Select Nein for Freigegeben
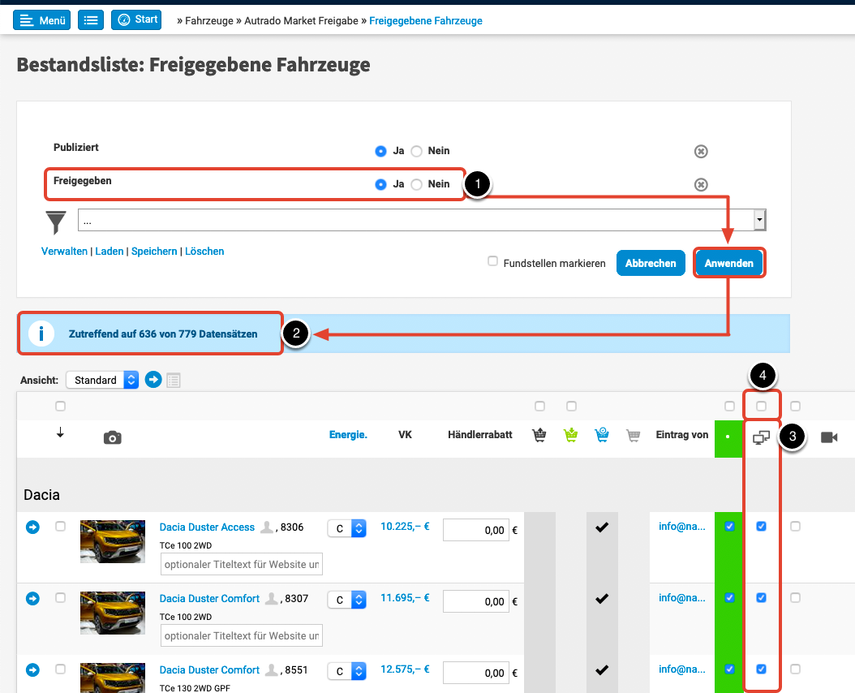The height and width of the screenshot is (693, 855). click(417, 185)
